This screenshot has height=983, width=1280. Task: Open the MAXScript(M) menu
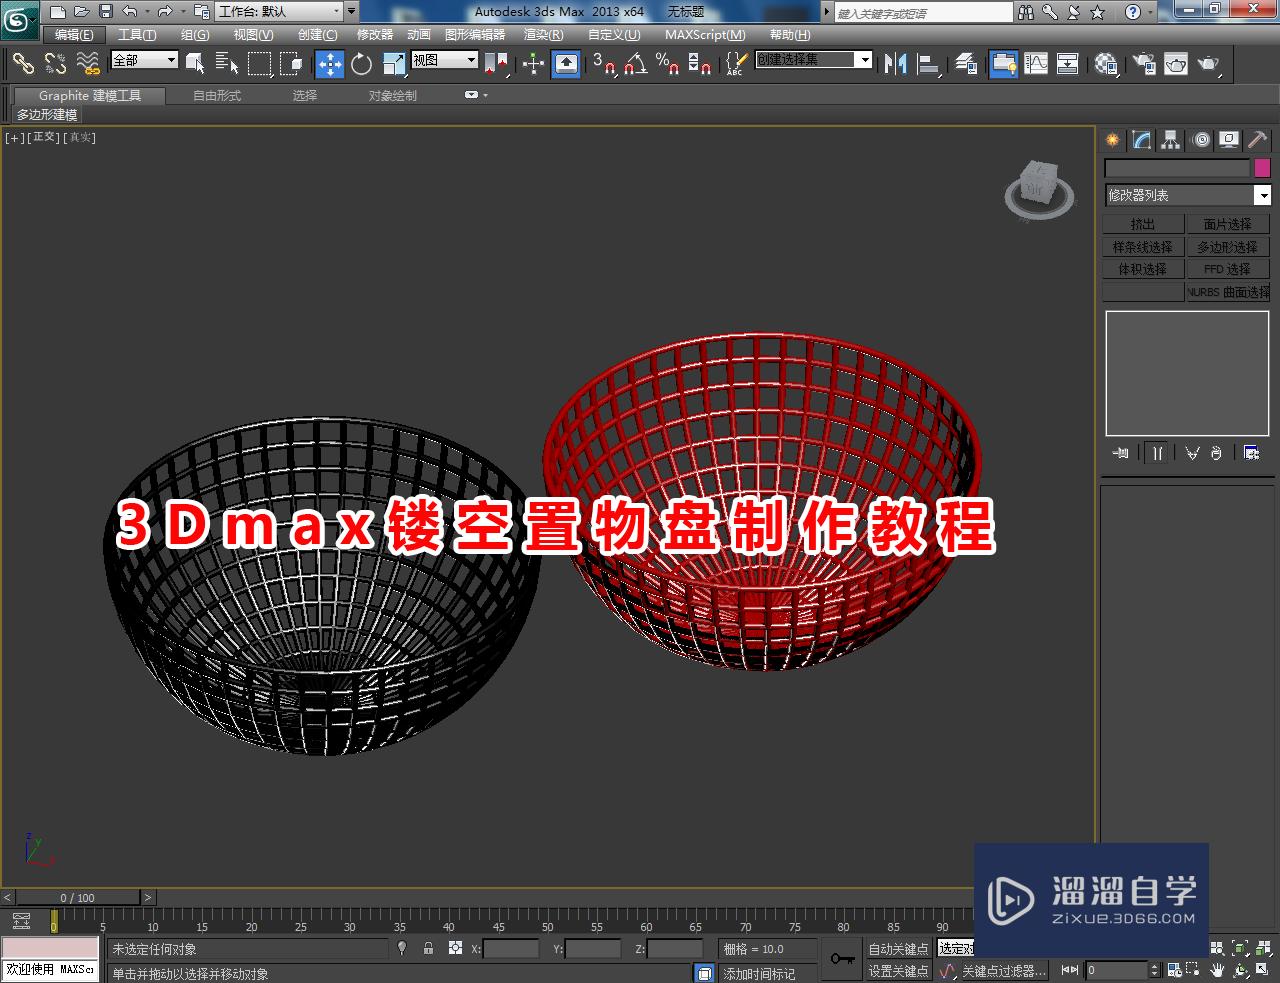705,34
